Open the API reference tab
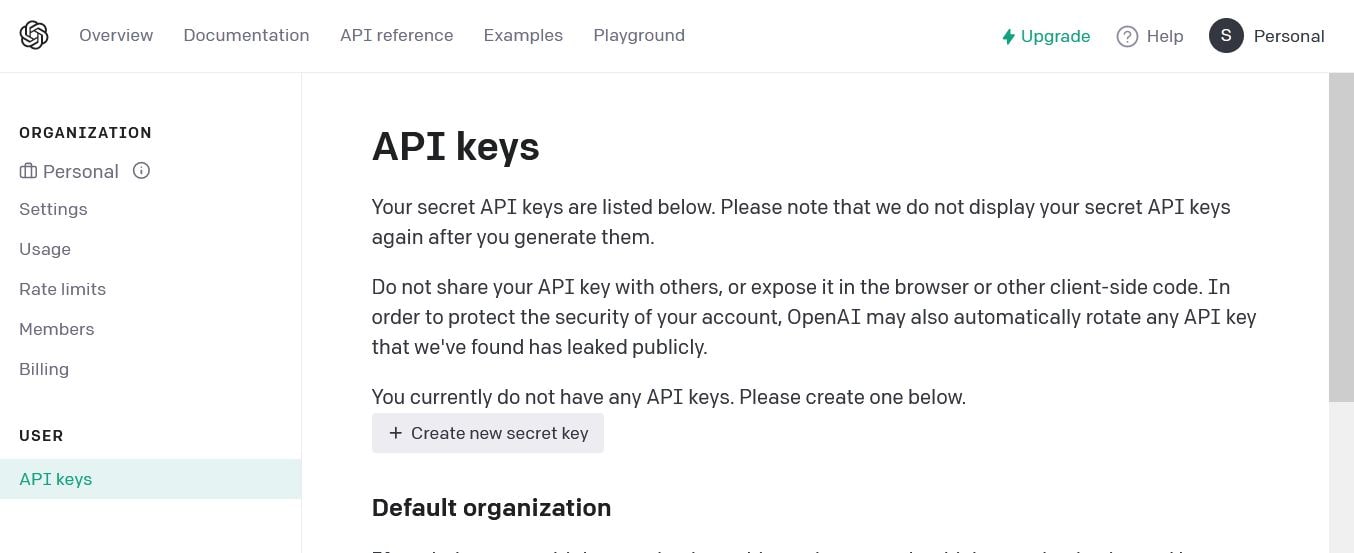 (396, 36)
